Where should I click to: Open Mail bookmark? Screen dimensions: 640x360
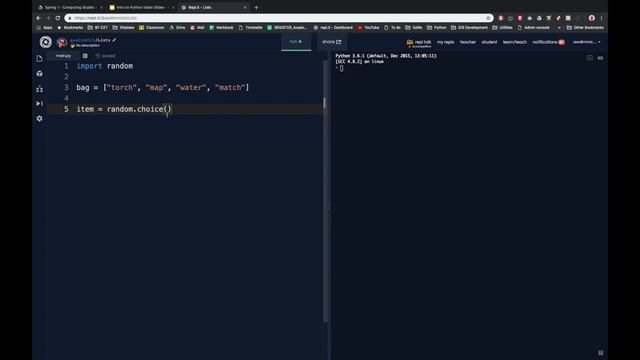coord(197,28)
